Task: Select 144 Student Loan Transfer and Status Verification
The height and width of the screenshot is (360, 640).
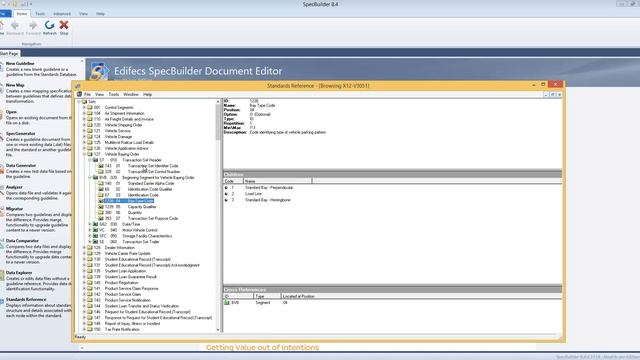Action: click(x=136, y=306)
